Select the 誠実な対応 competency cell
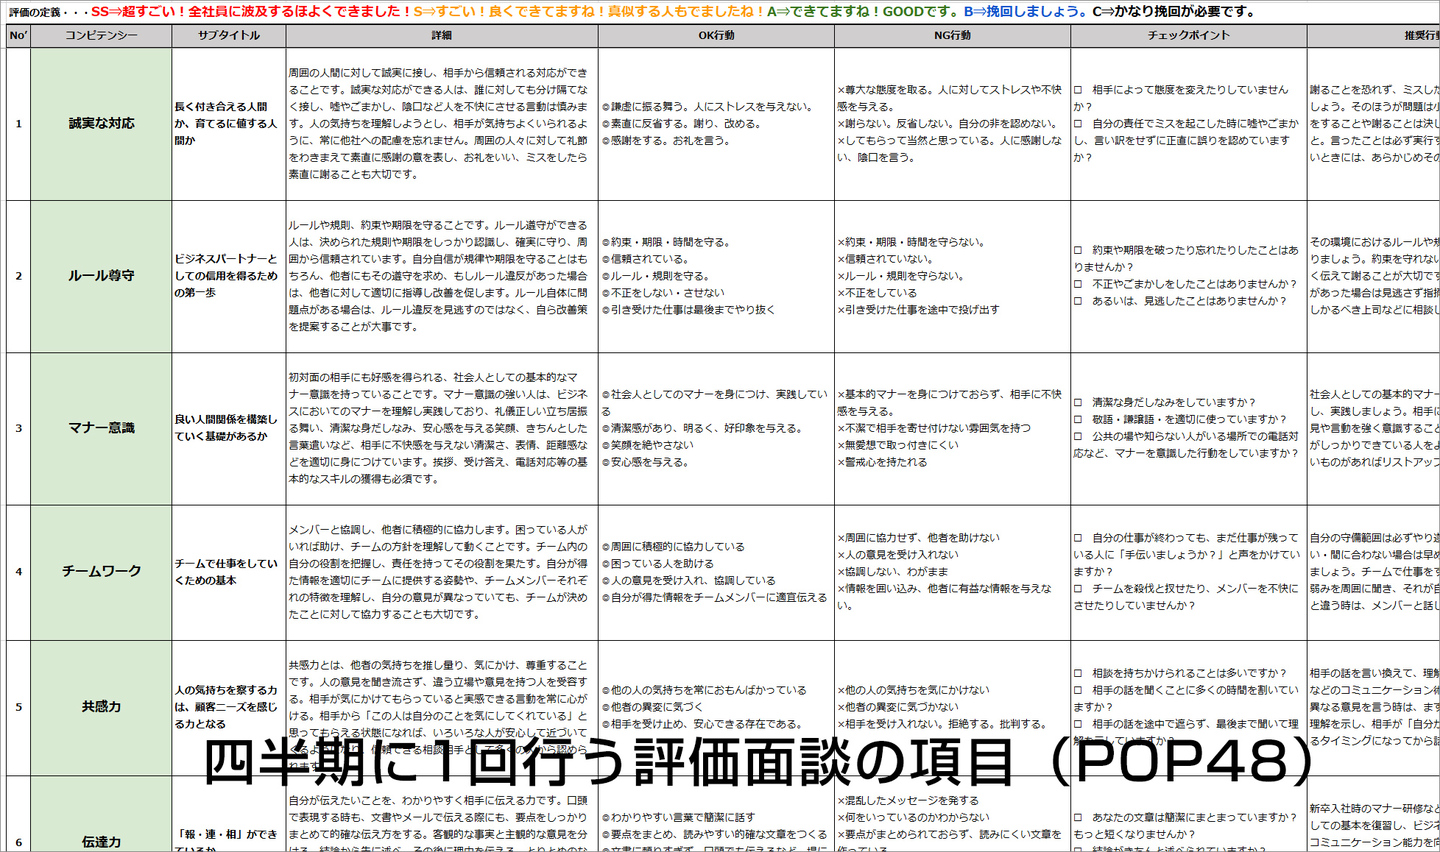 (101, 124)
